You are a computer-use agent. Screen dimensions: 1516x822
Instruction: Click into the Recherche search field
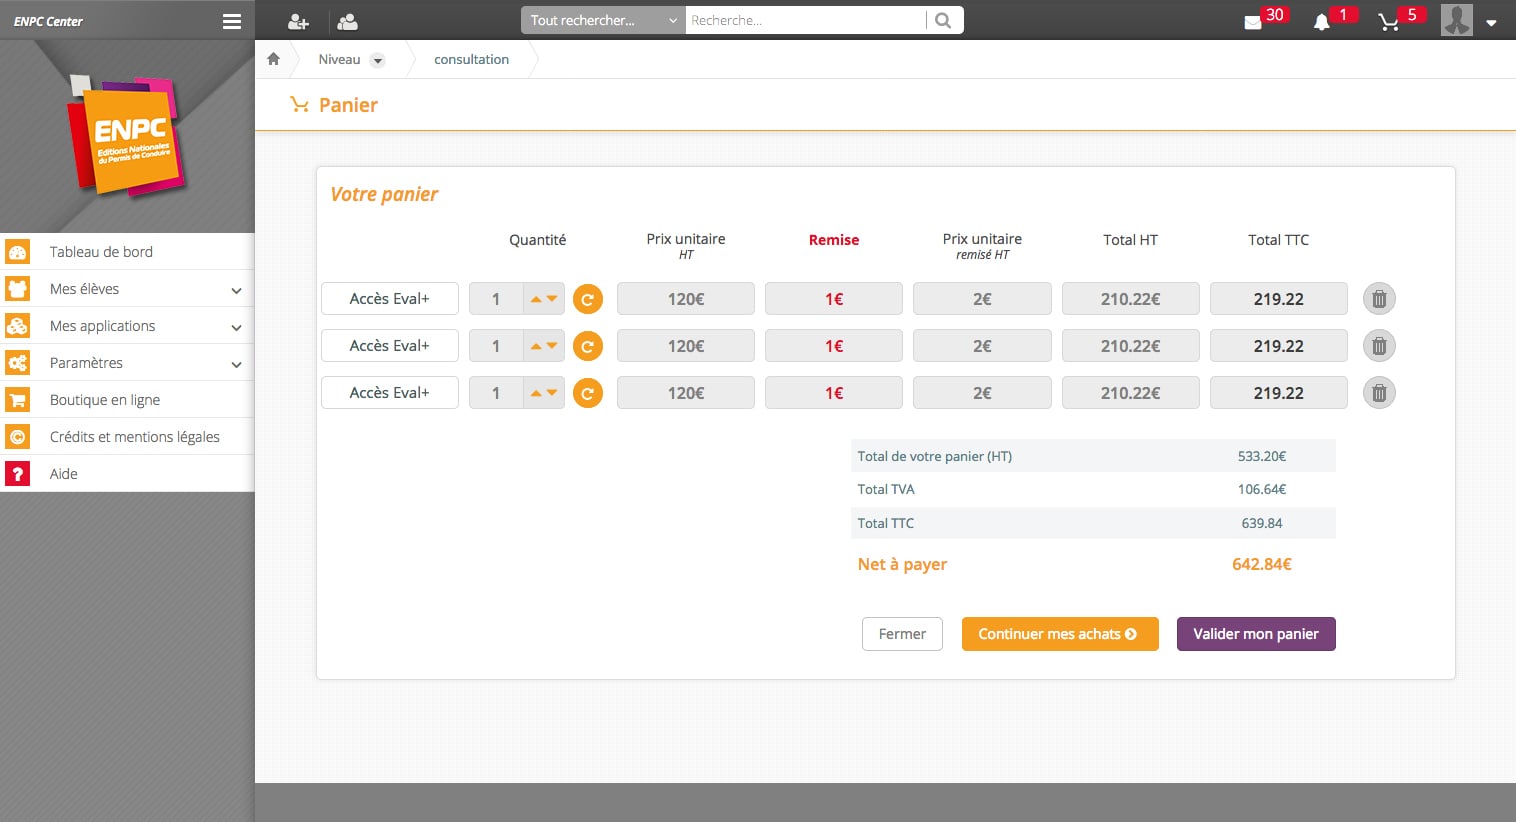click(805, 20)
